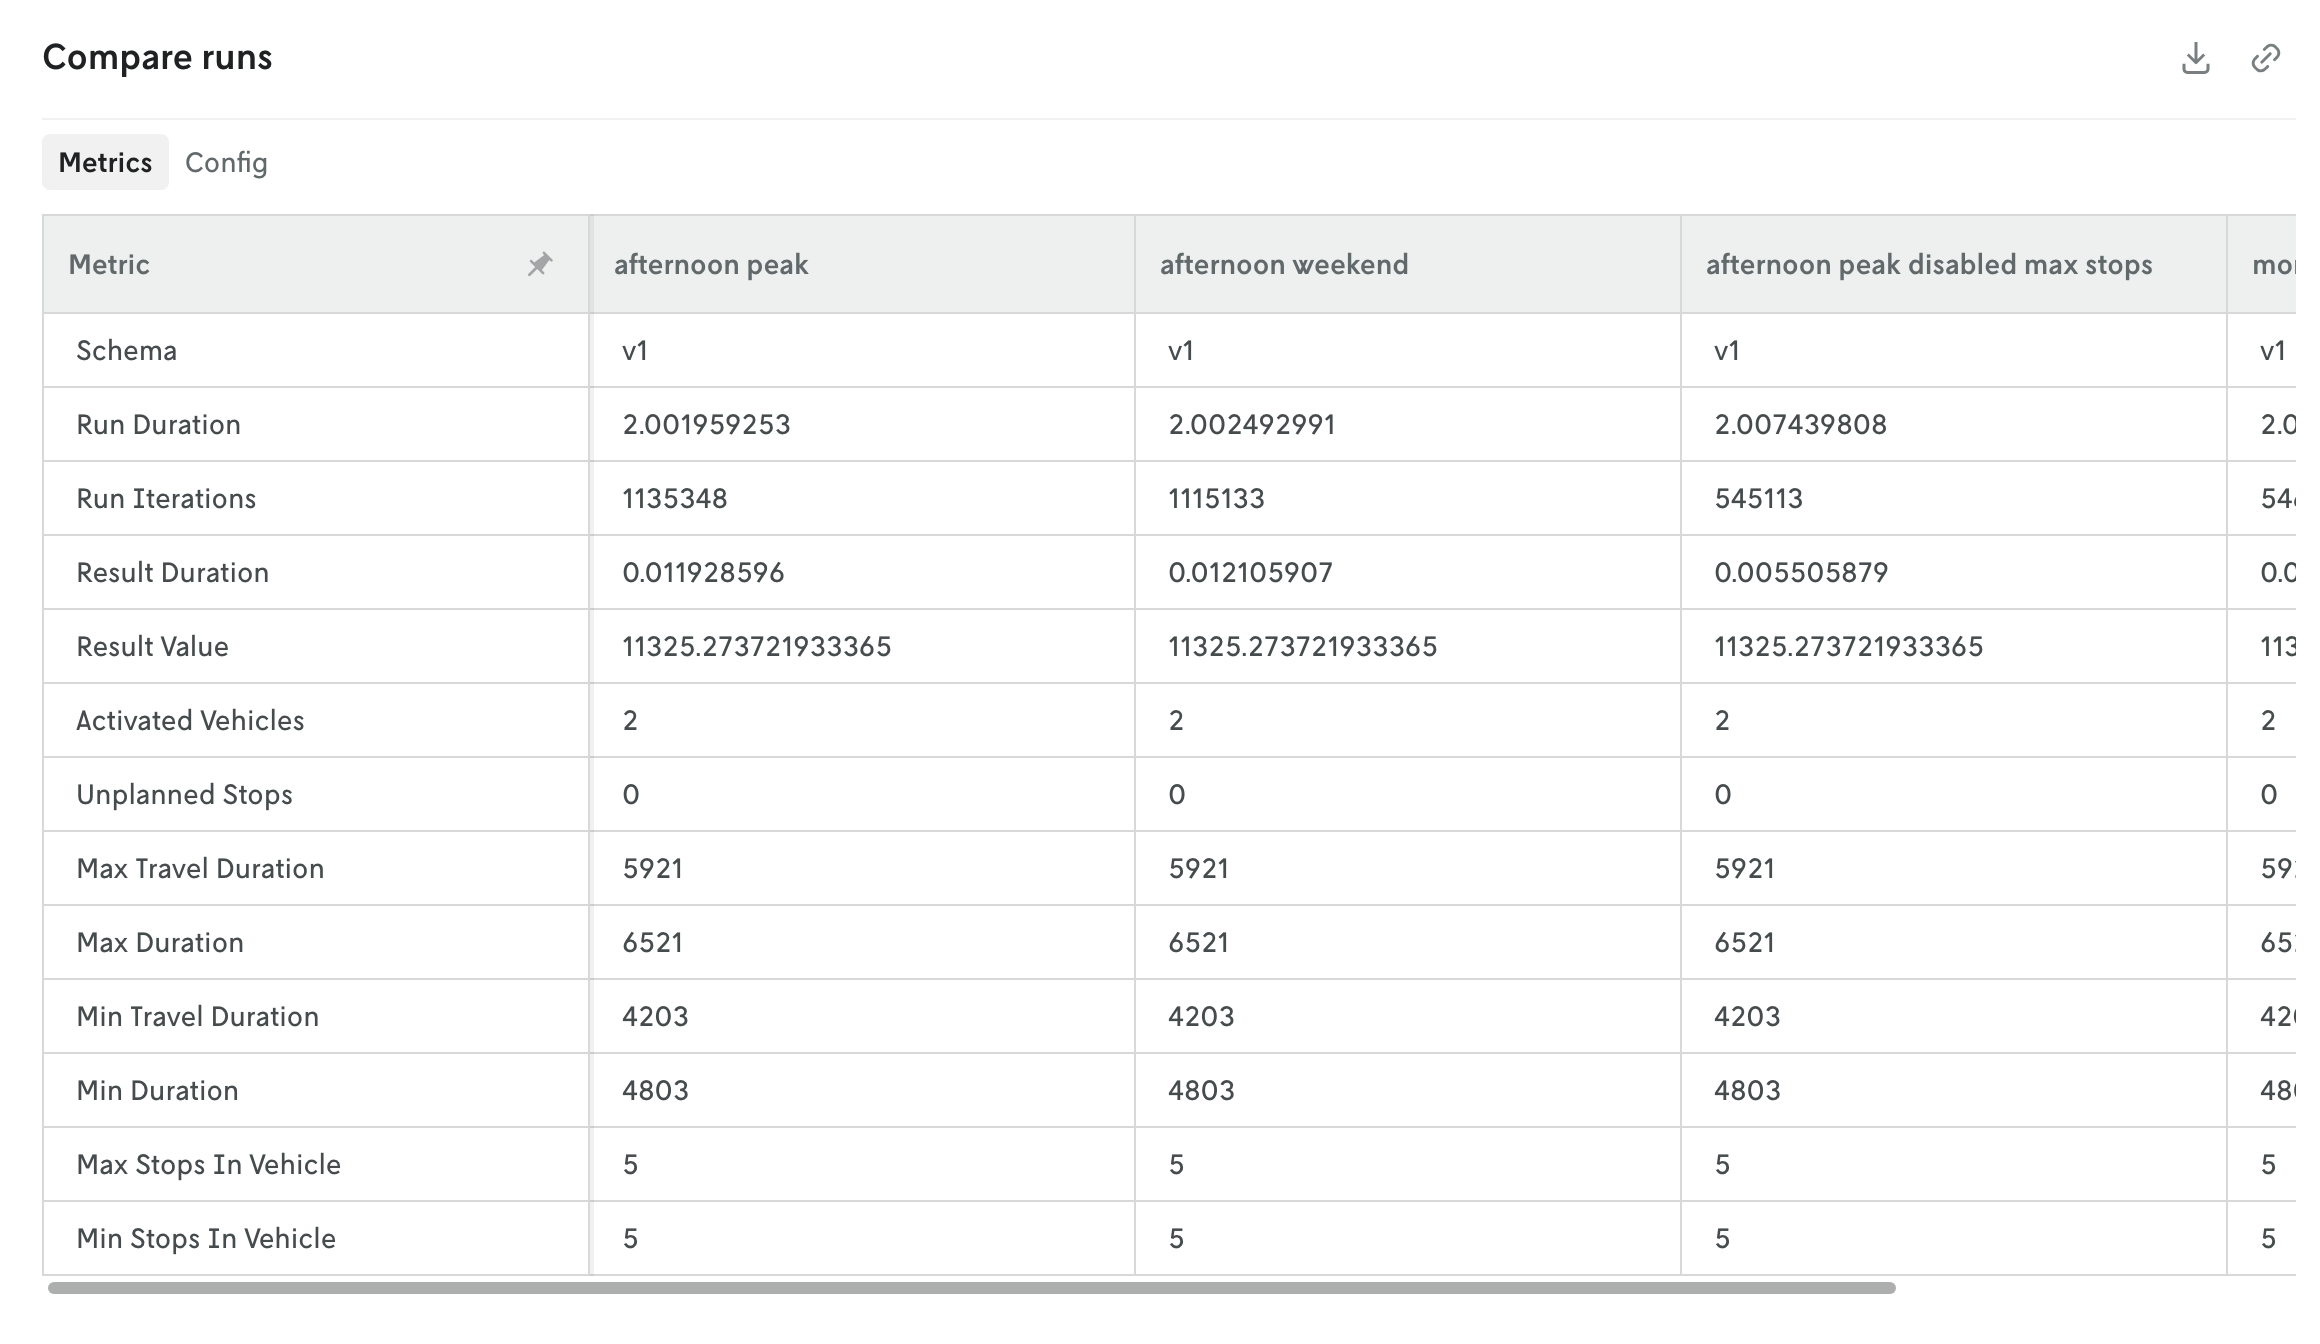Select the Run Duration row label
Image resolution: width=2320 pixels, height=1344 pixels.
[x=158, y=424]
